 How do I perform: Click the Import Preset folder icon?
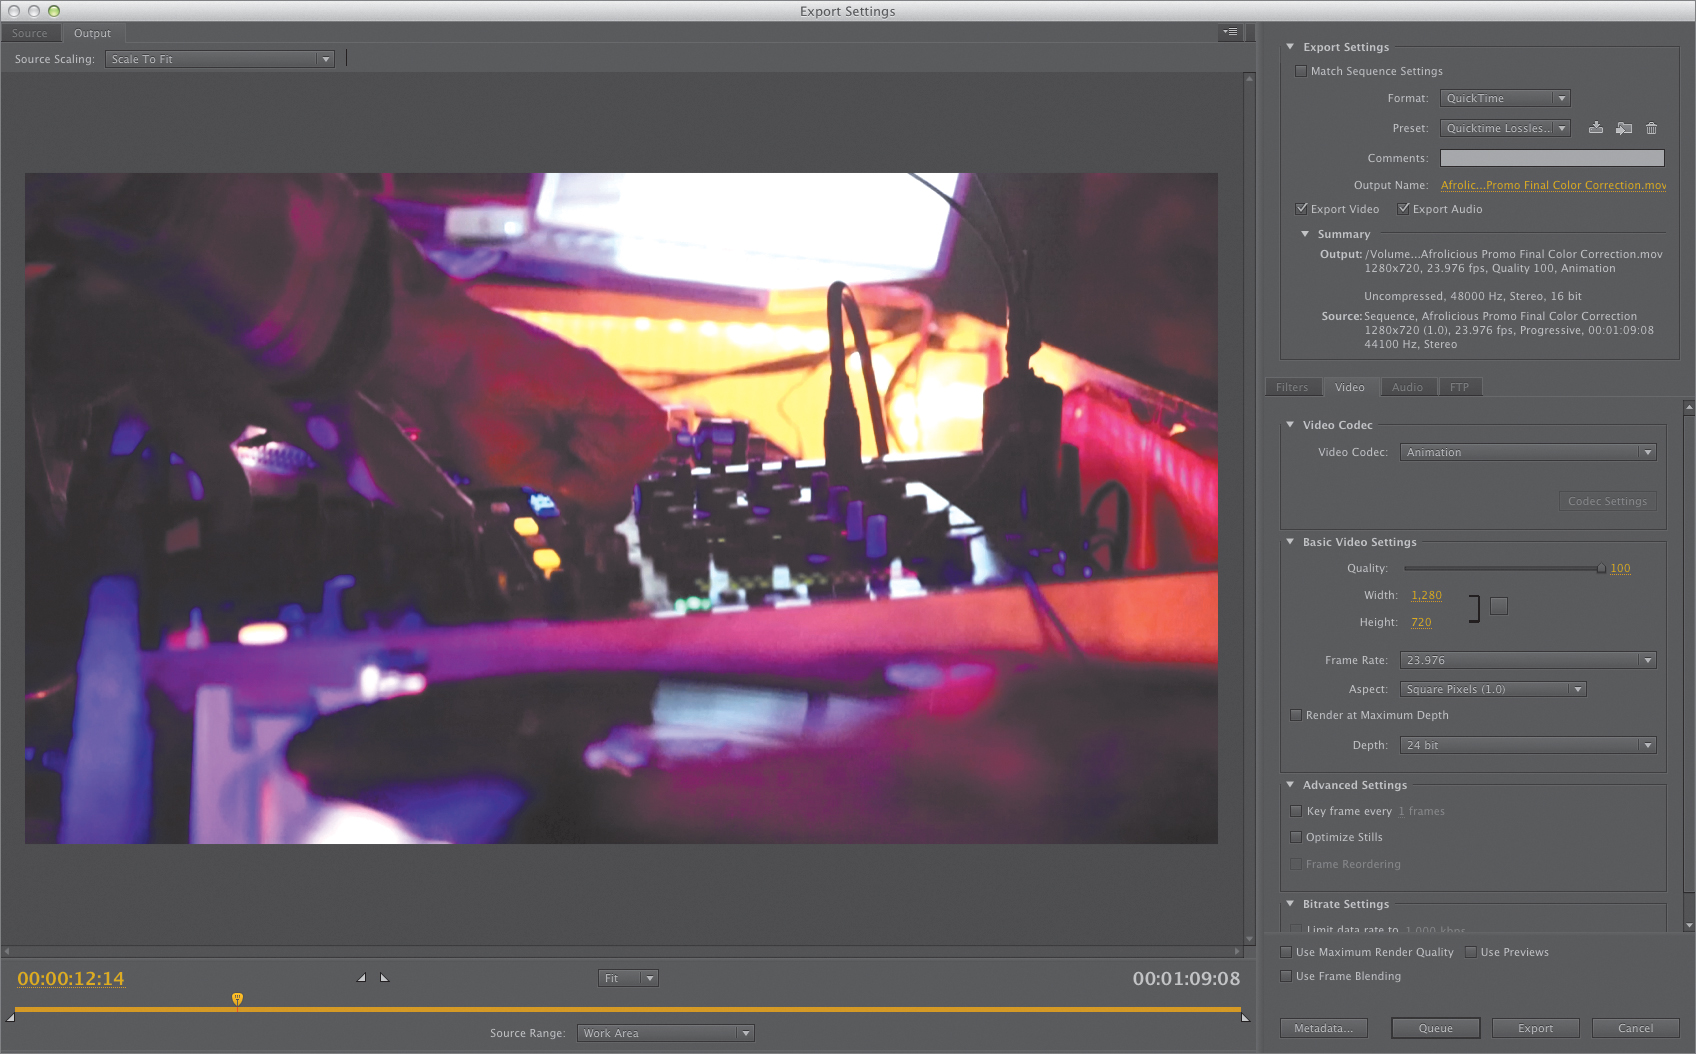click(x=1624, y=128)
